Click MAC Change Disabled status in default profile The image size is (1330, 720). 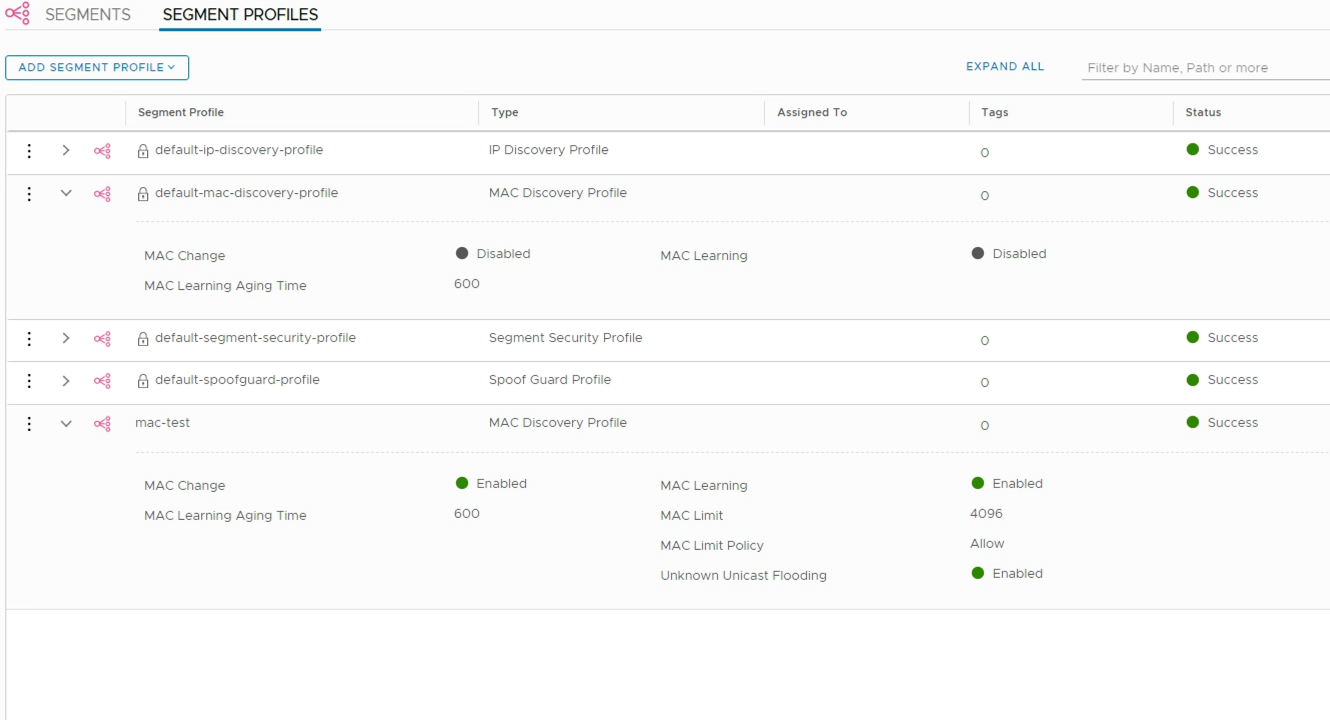[493, 254]
